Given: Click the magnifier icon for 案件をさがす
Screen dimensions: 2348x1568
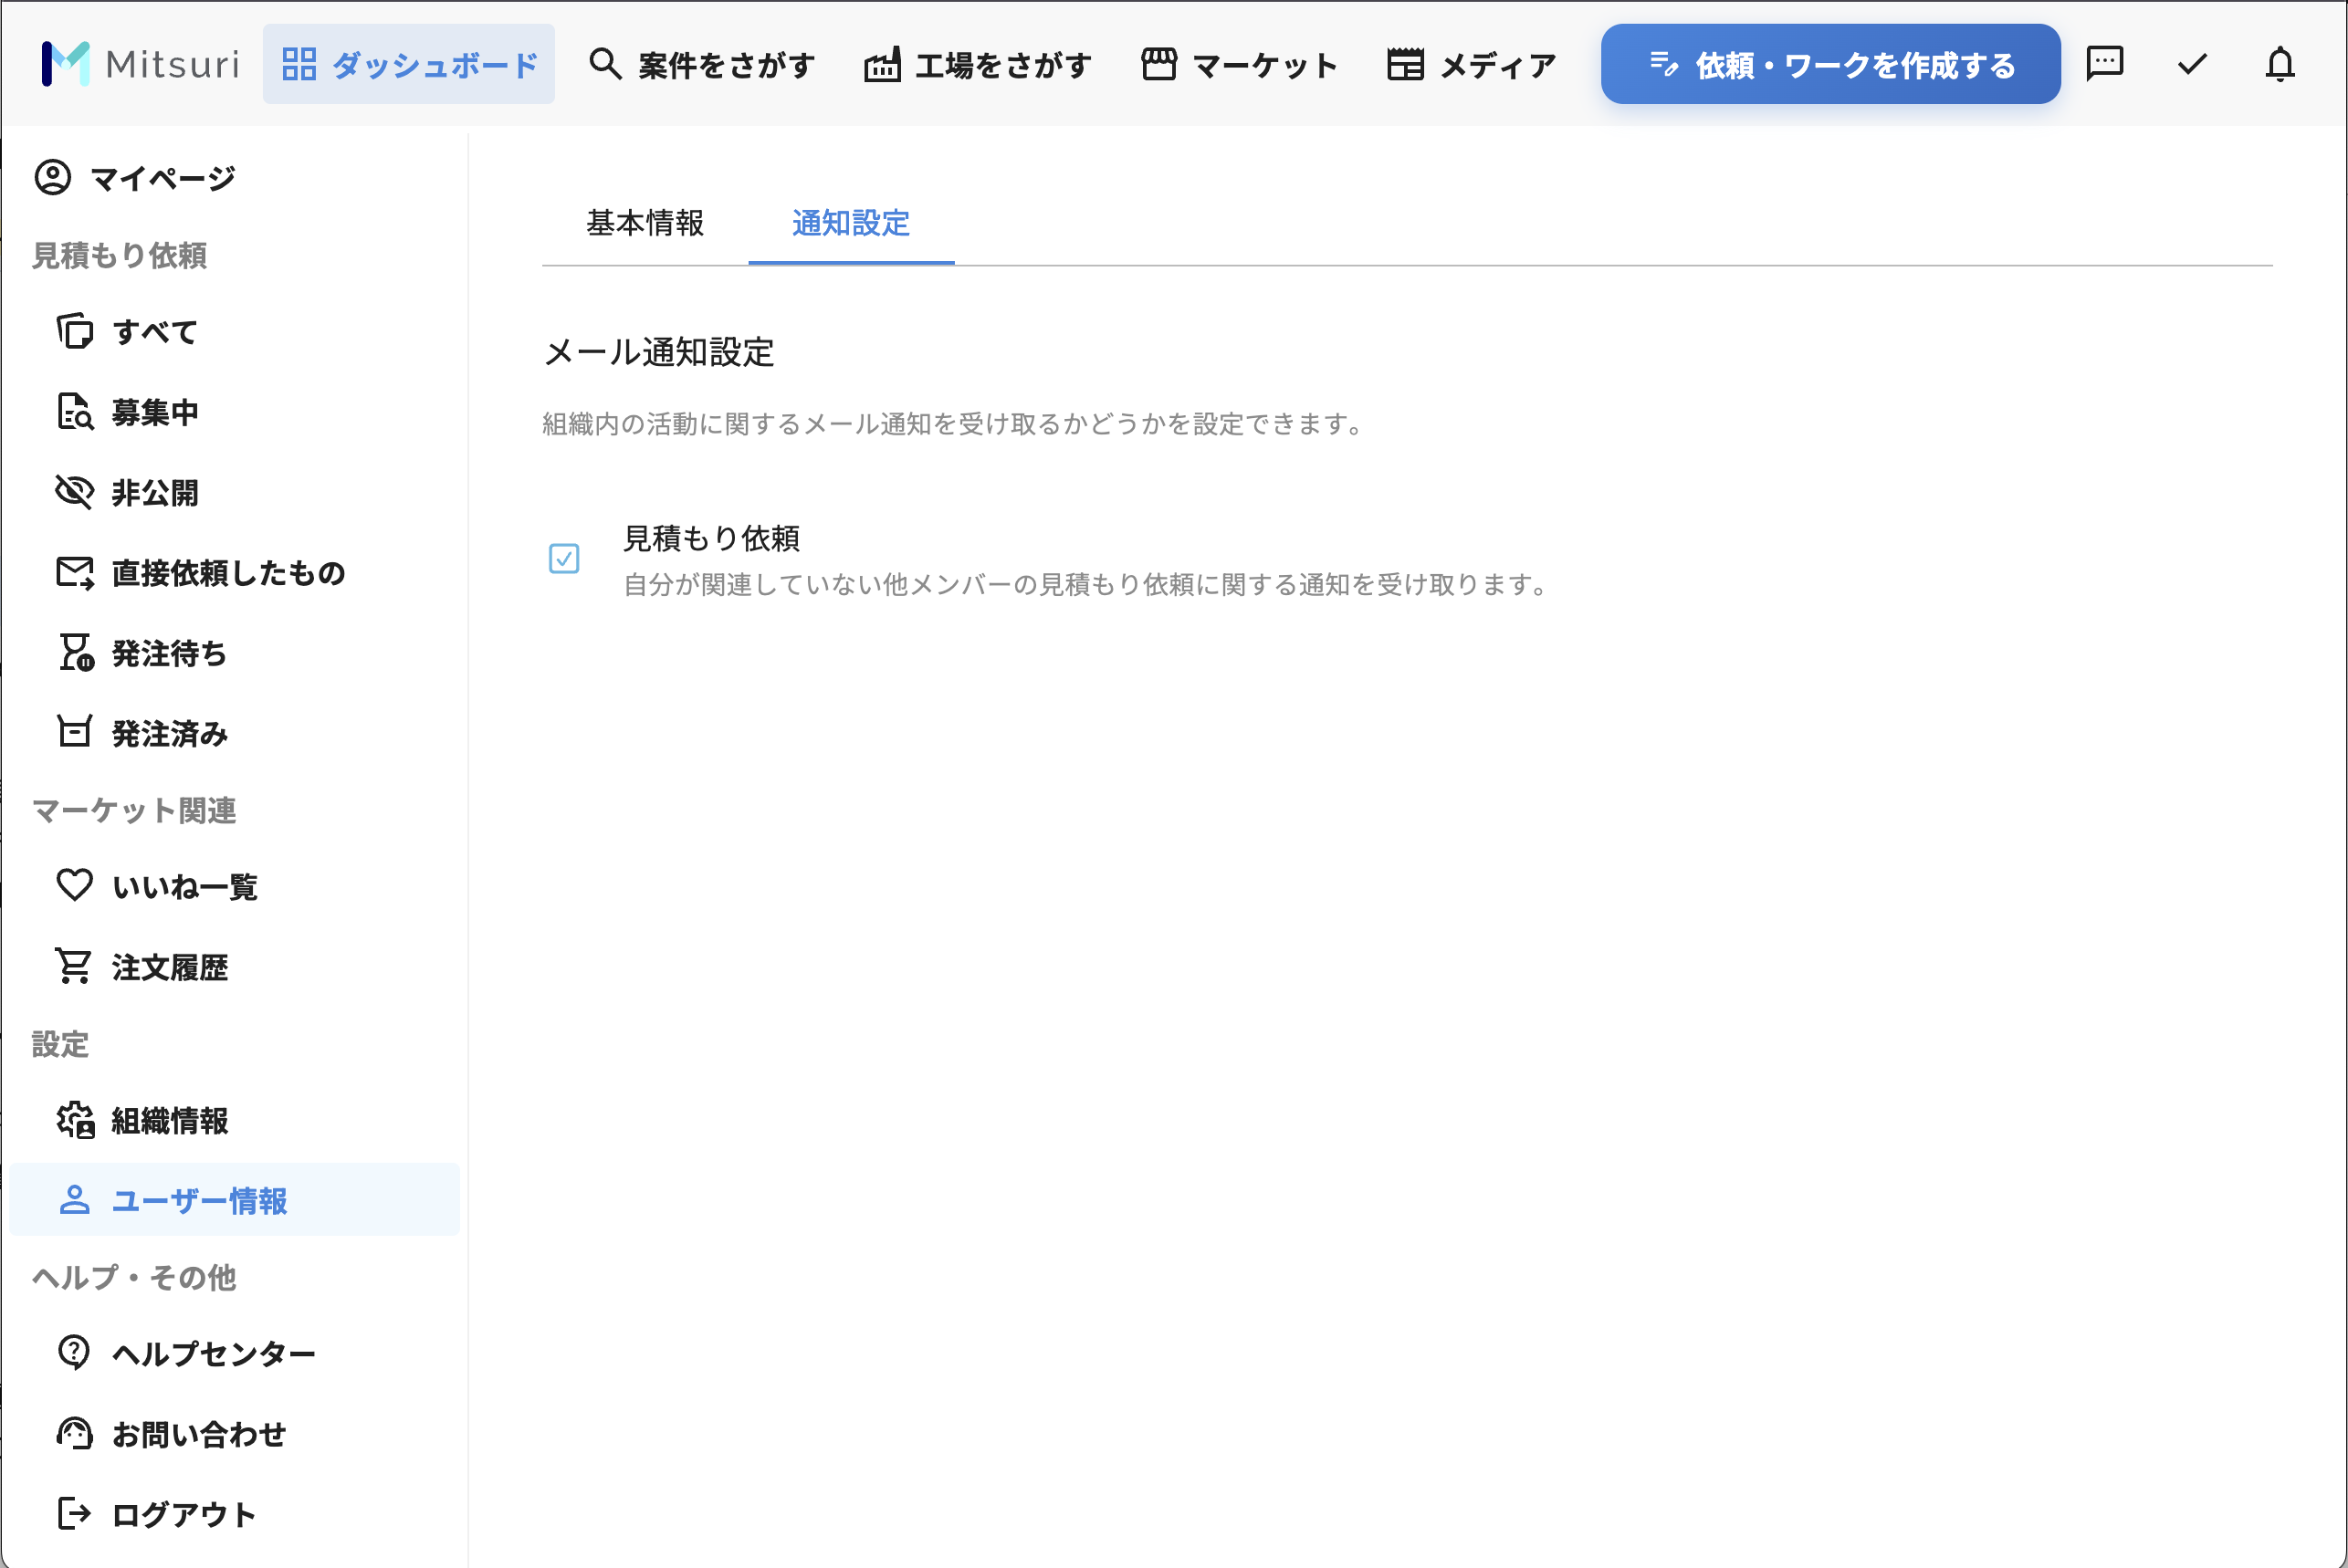Looking at the screenshot, I should pos(605,64).
